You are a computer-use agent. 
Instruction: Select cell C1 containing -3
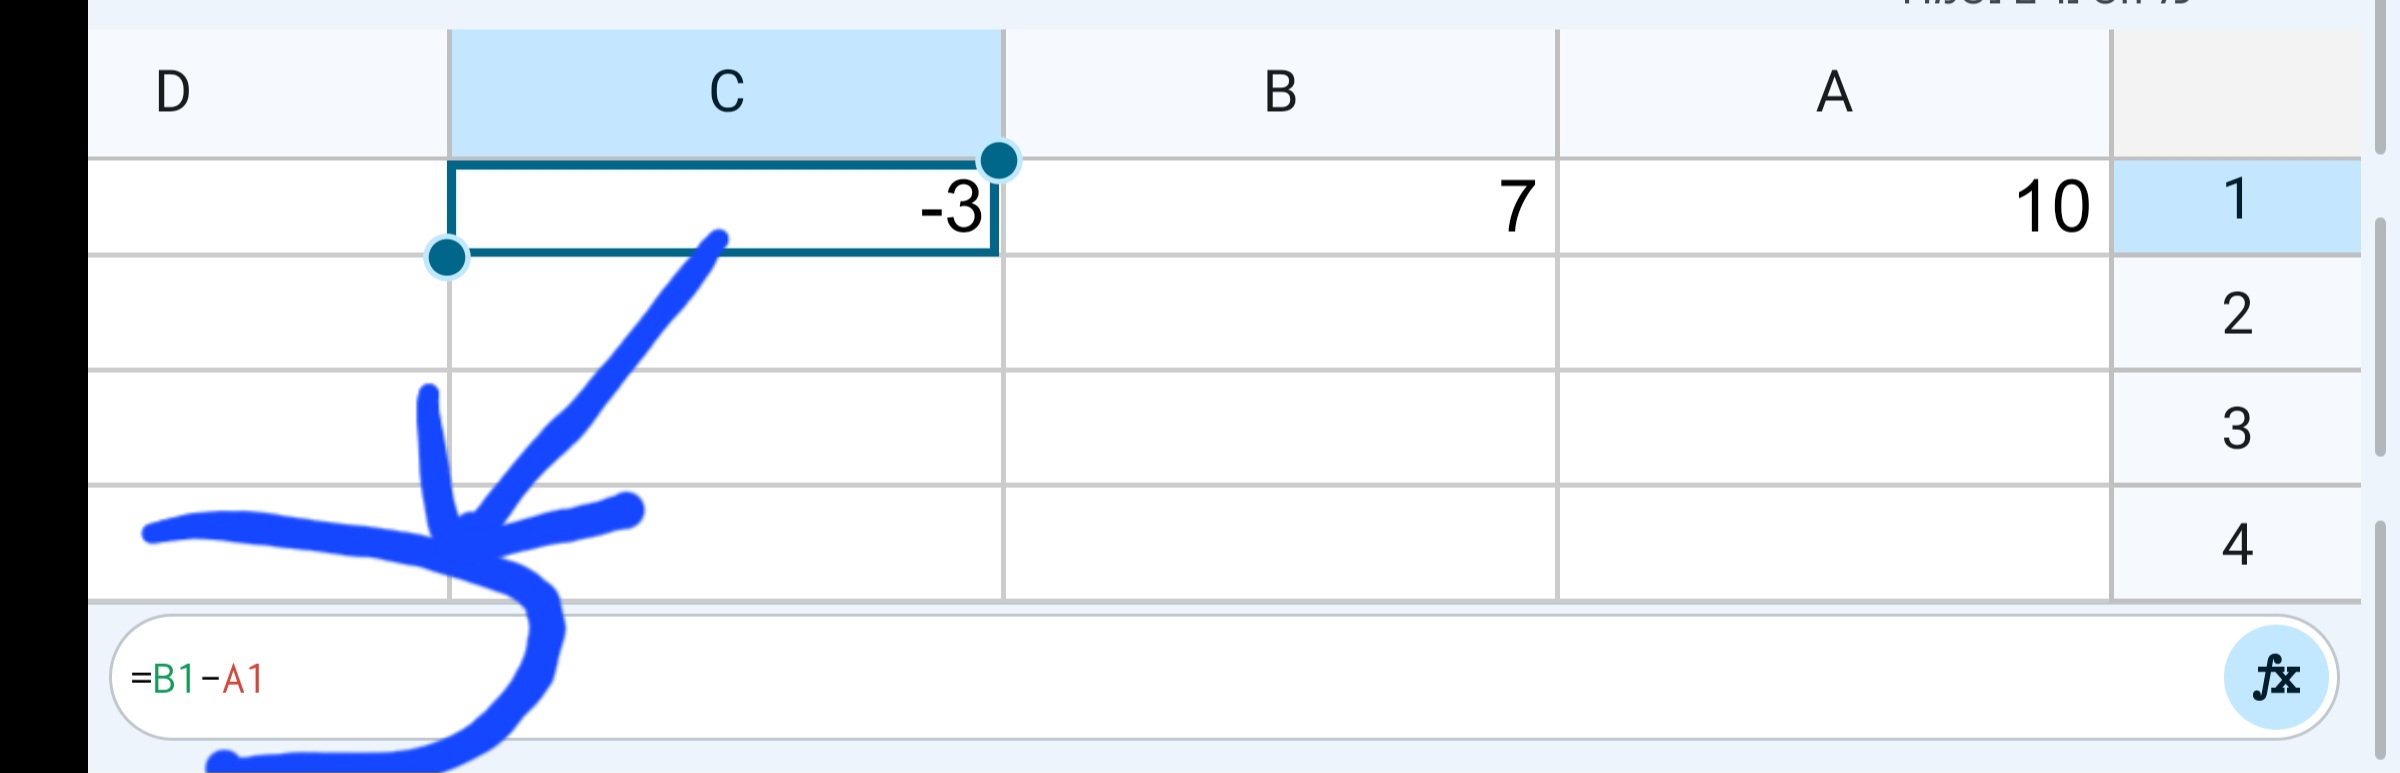tap(725, 207)
